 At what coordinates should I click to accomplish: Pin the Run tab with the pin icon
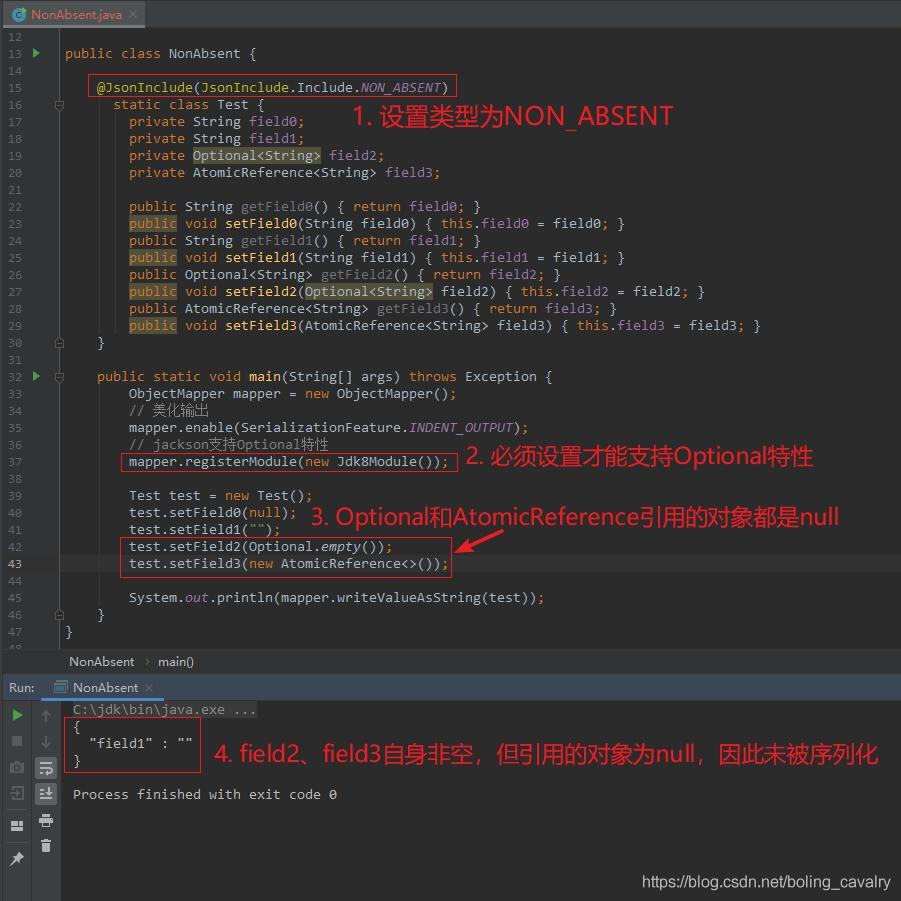pyautogui.click(x=16, y=857)
